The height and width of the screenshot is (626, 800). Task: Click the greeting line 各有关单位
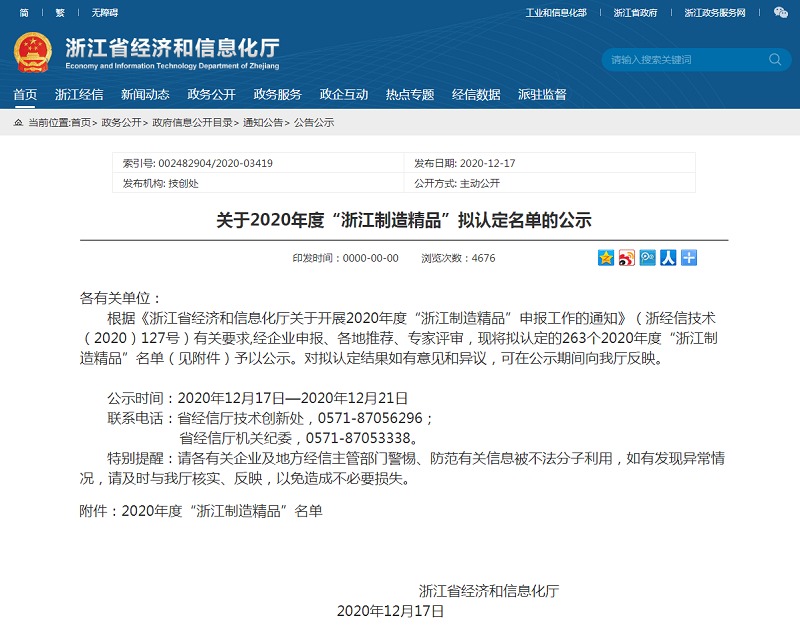(120, 298)
